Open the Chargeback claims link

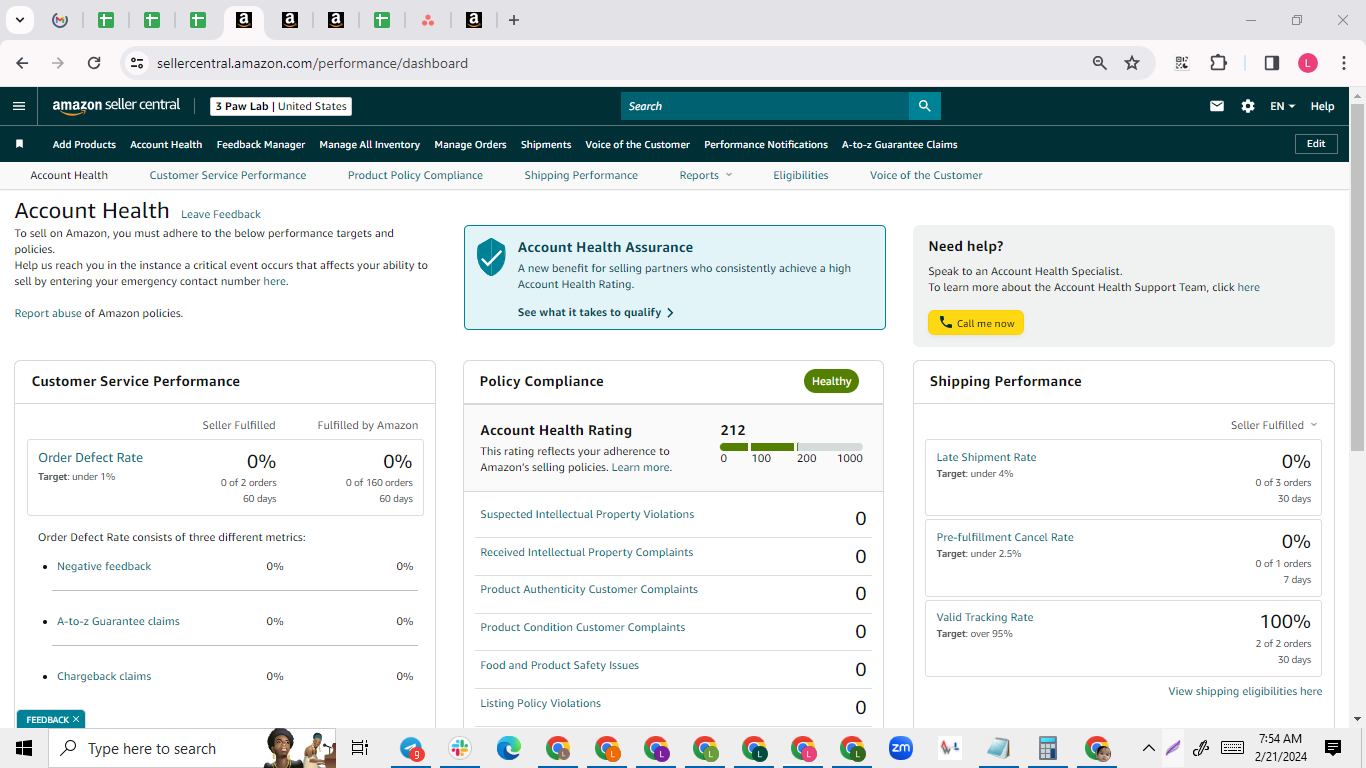(x=104, y=676)
